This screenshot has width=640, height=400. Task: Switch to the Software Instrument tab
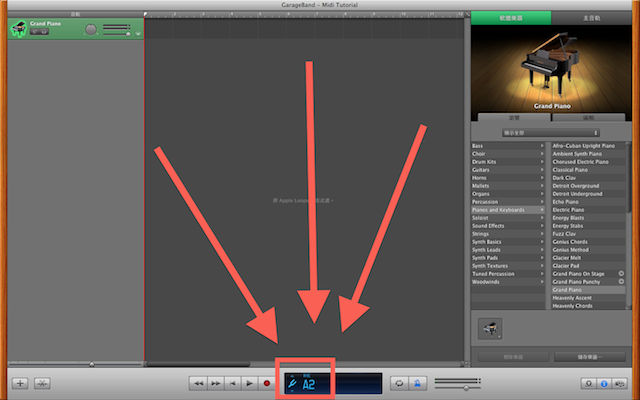[511, 18]
